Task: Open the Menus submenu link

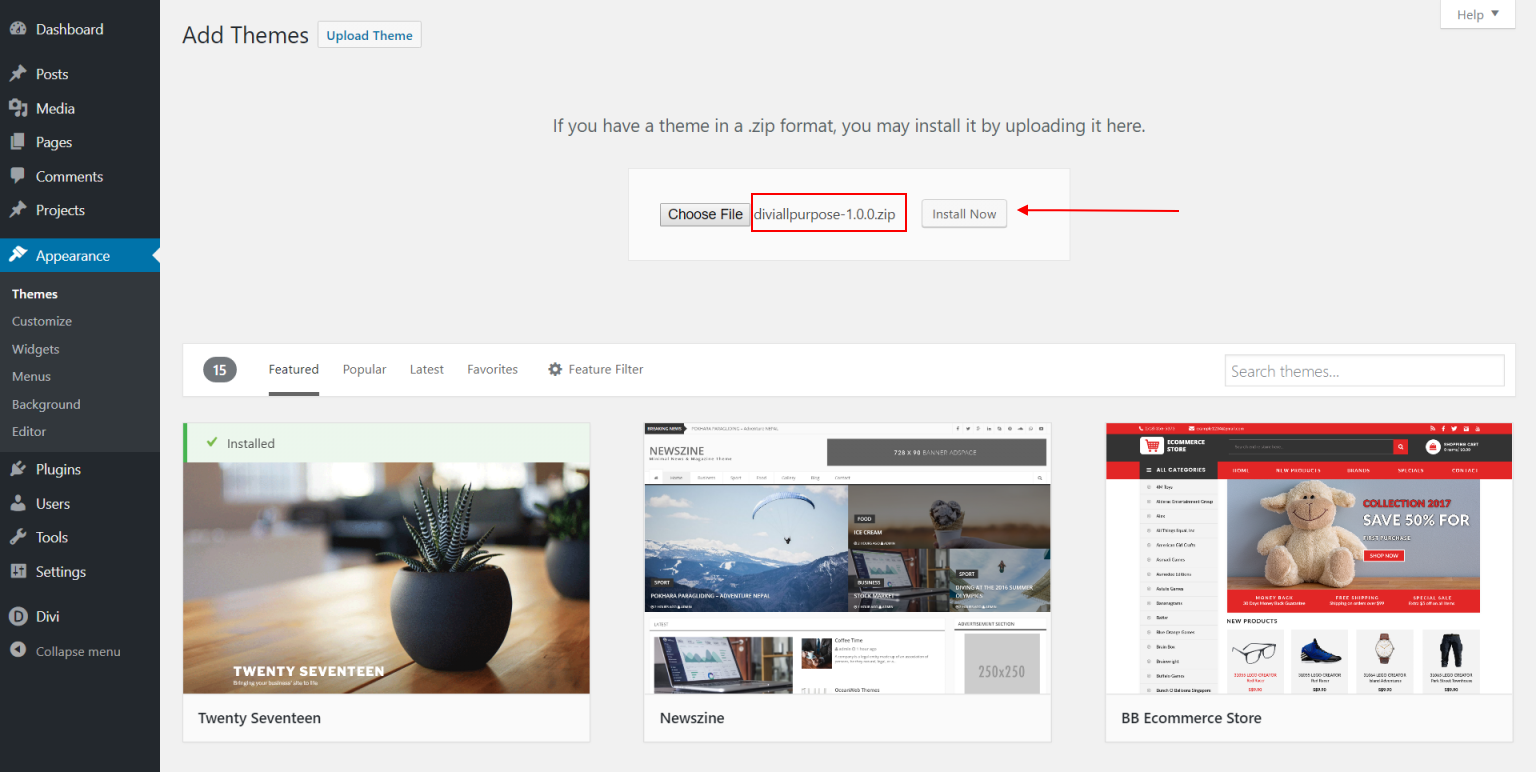Action: coord(31,376)
